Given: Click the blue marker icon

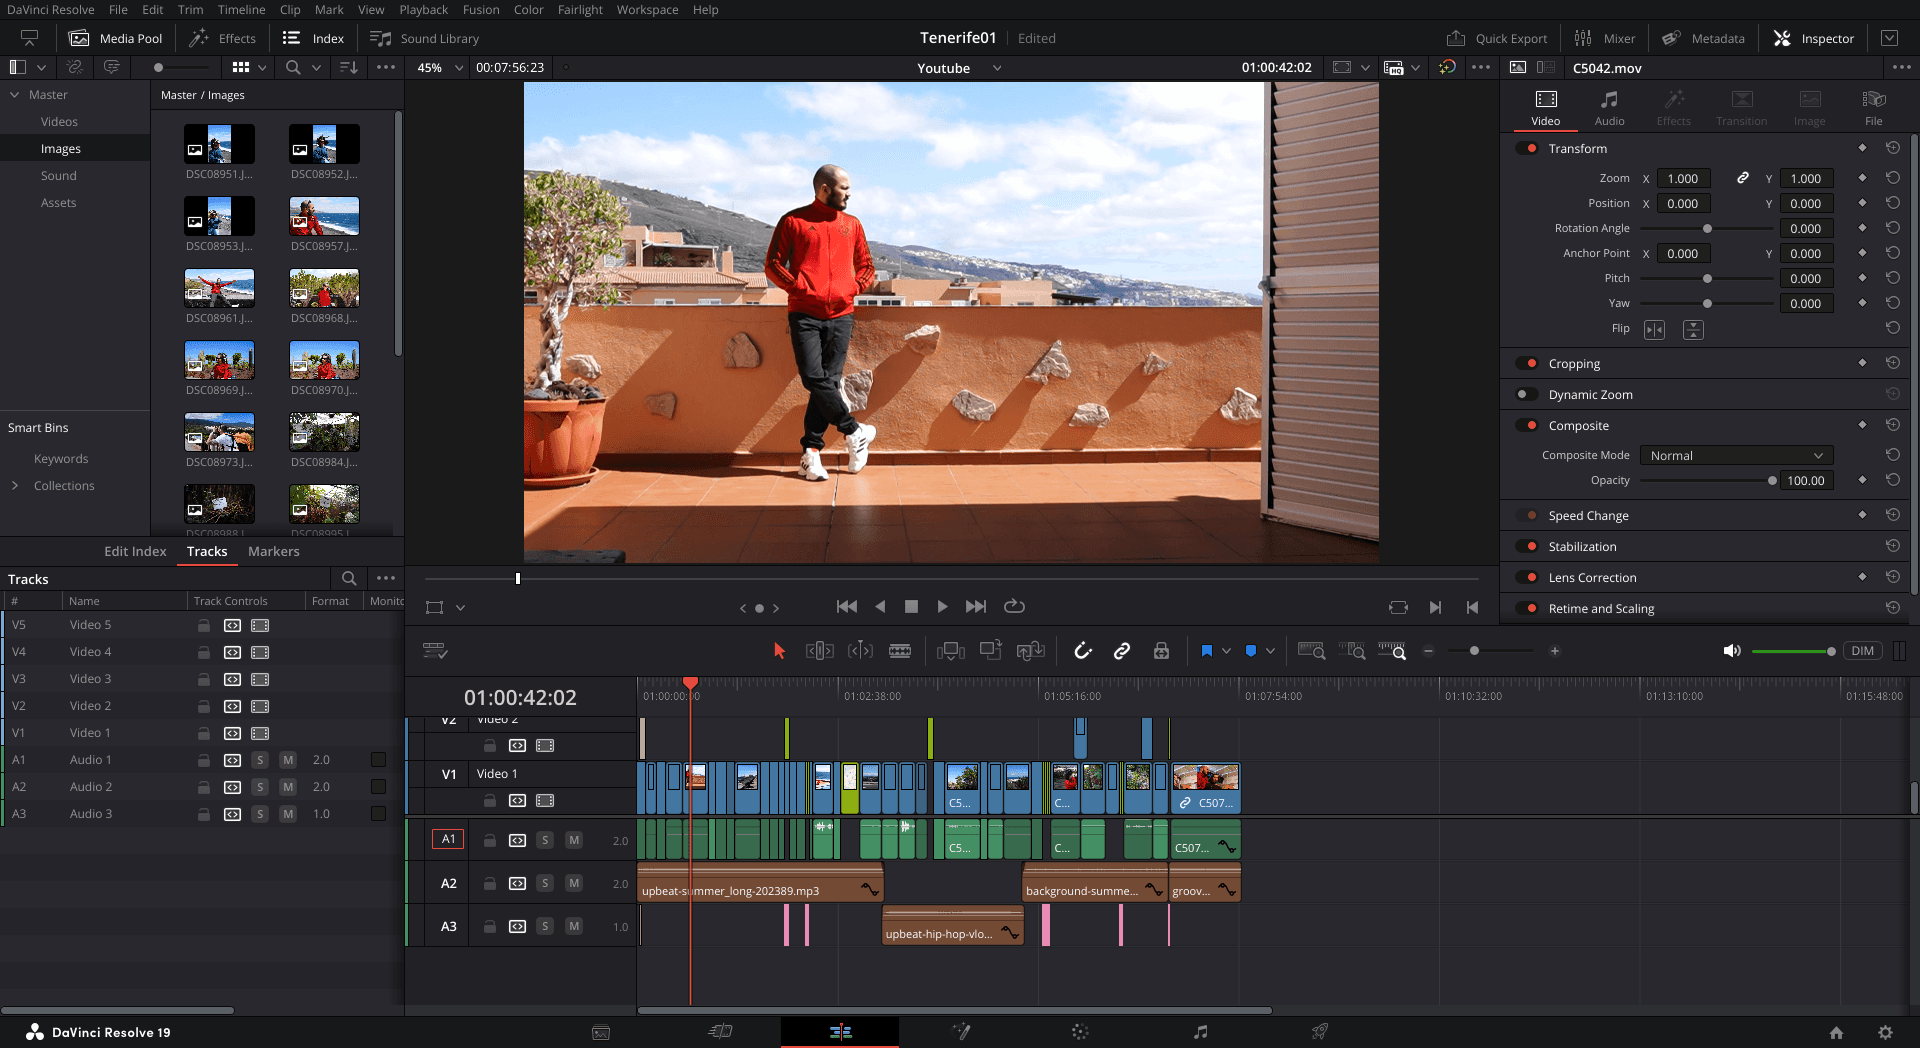Looking at the screenshot, I should [1251, 651].
